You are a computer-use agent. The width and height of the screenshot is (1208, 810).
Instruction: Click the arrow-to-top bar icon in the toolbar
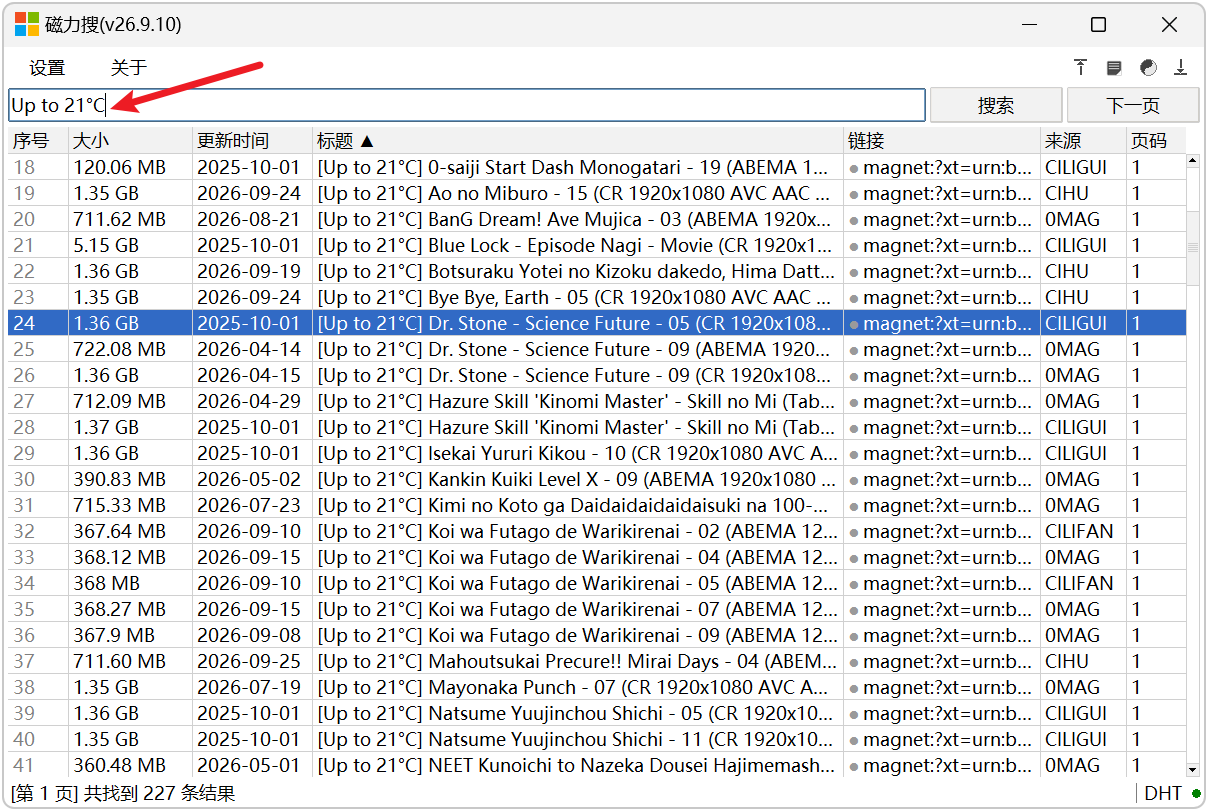(1081, 67)
